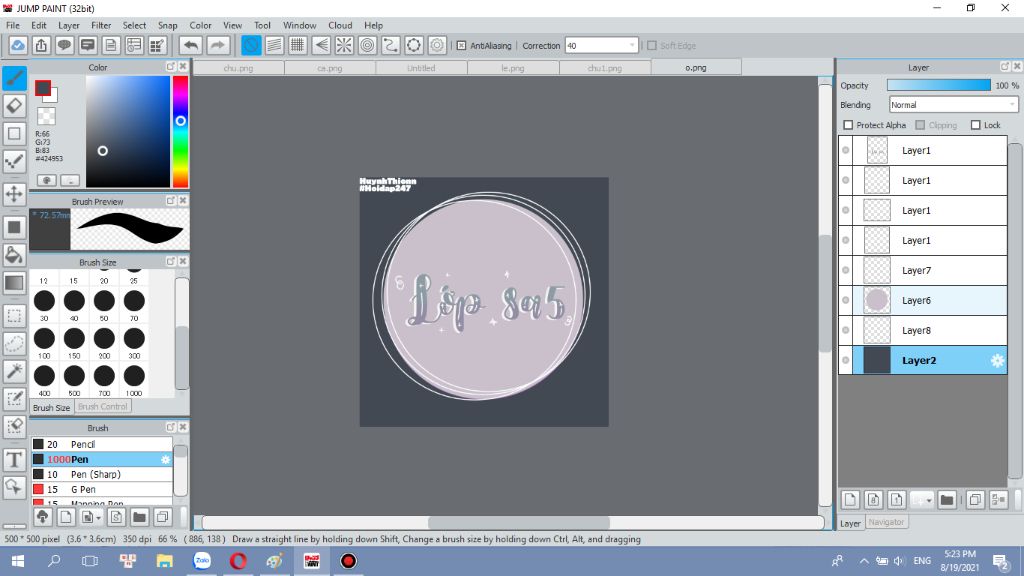Click the export upload icon
Image resolution: width=1024 pixels, height=576 pixels.
(41, 45)
